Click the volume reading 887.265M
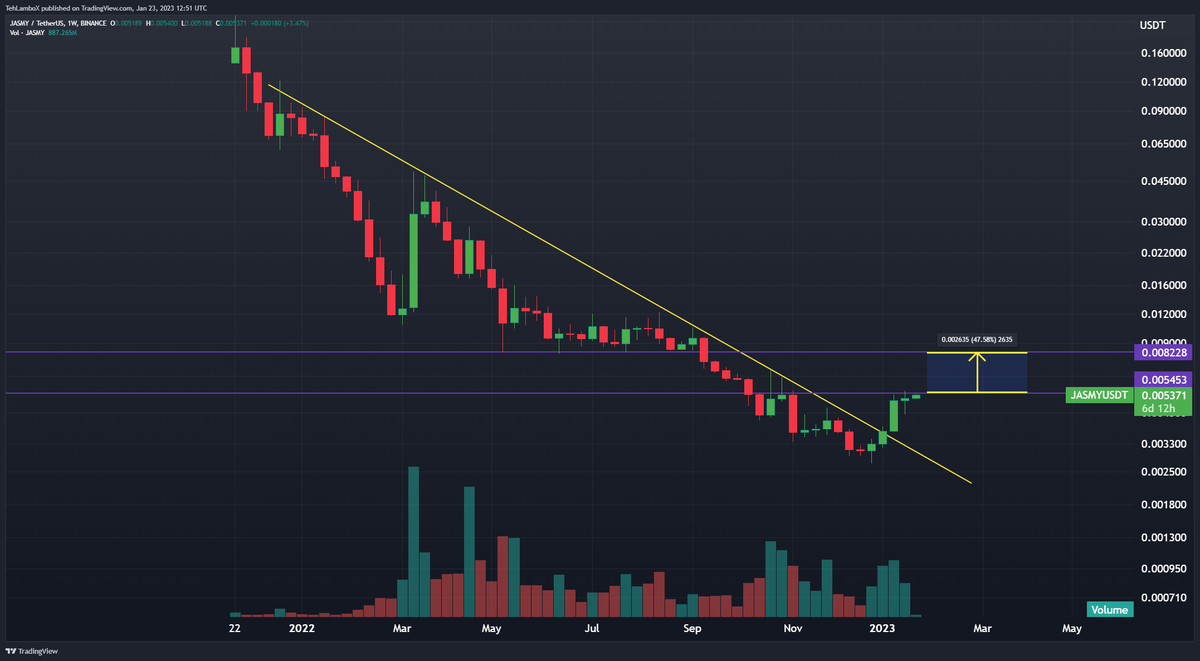This screenshot has height=661, width=1200. coord(63,33)
